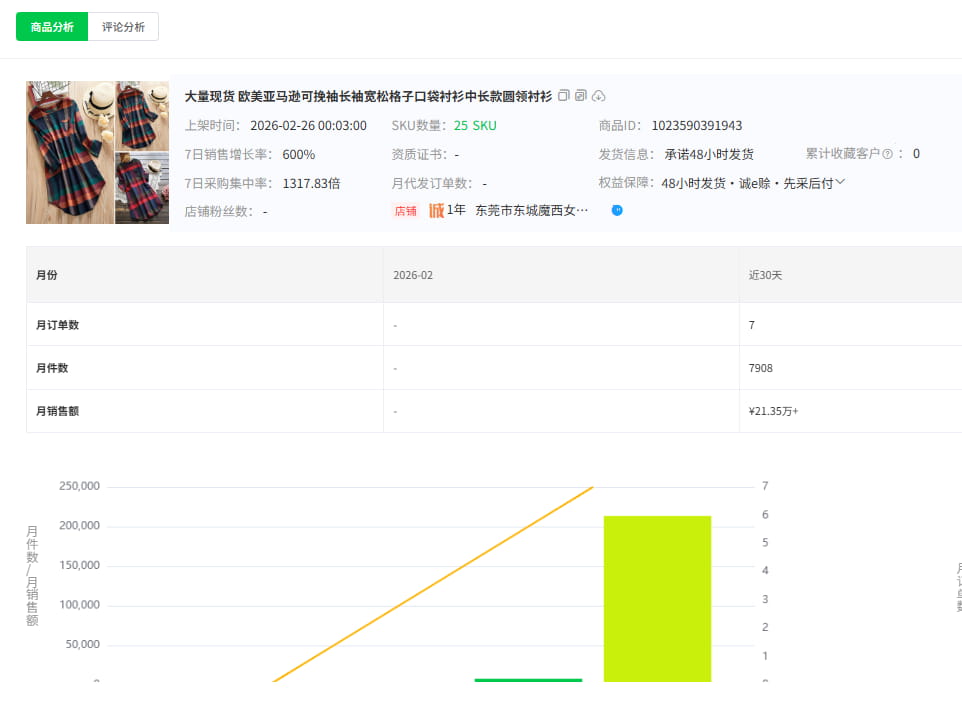This screenshot has height=720, width=962.
Task: Click the image copy icon after the product title
Action: (x=580, y=95)
